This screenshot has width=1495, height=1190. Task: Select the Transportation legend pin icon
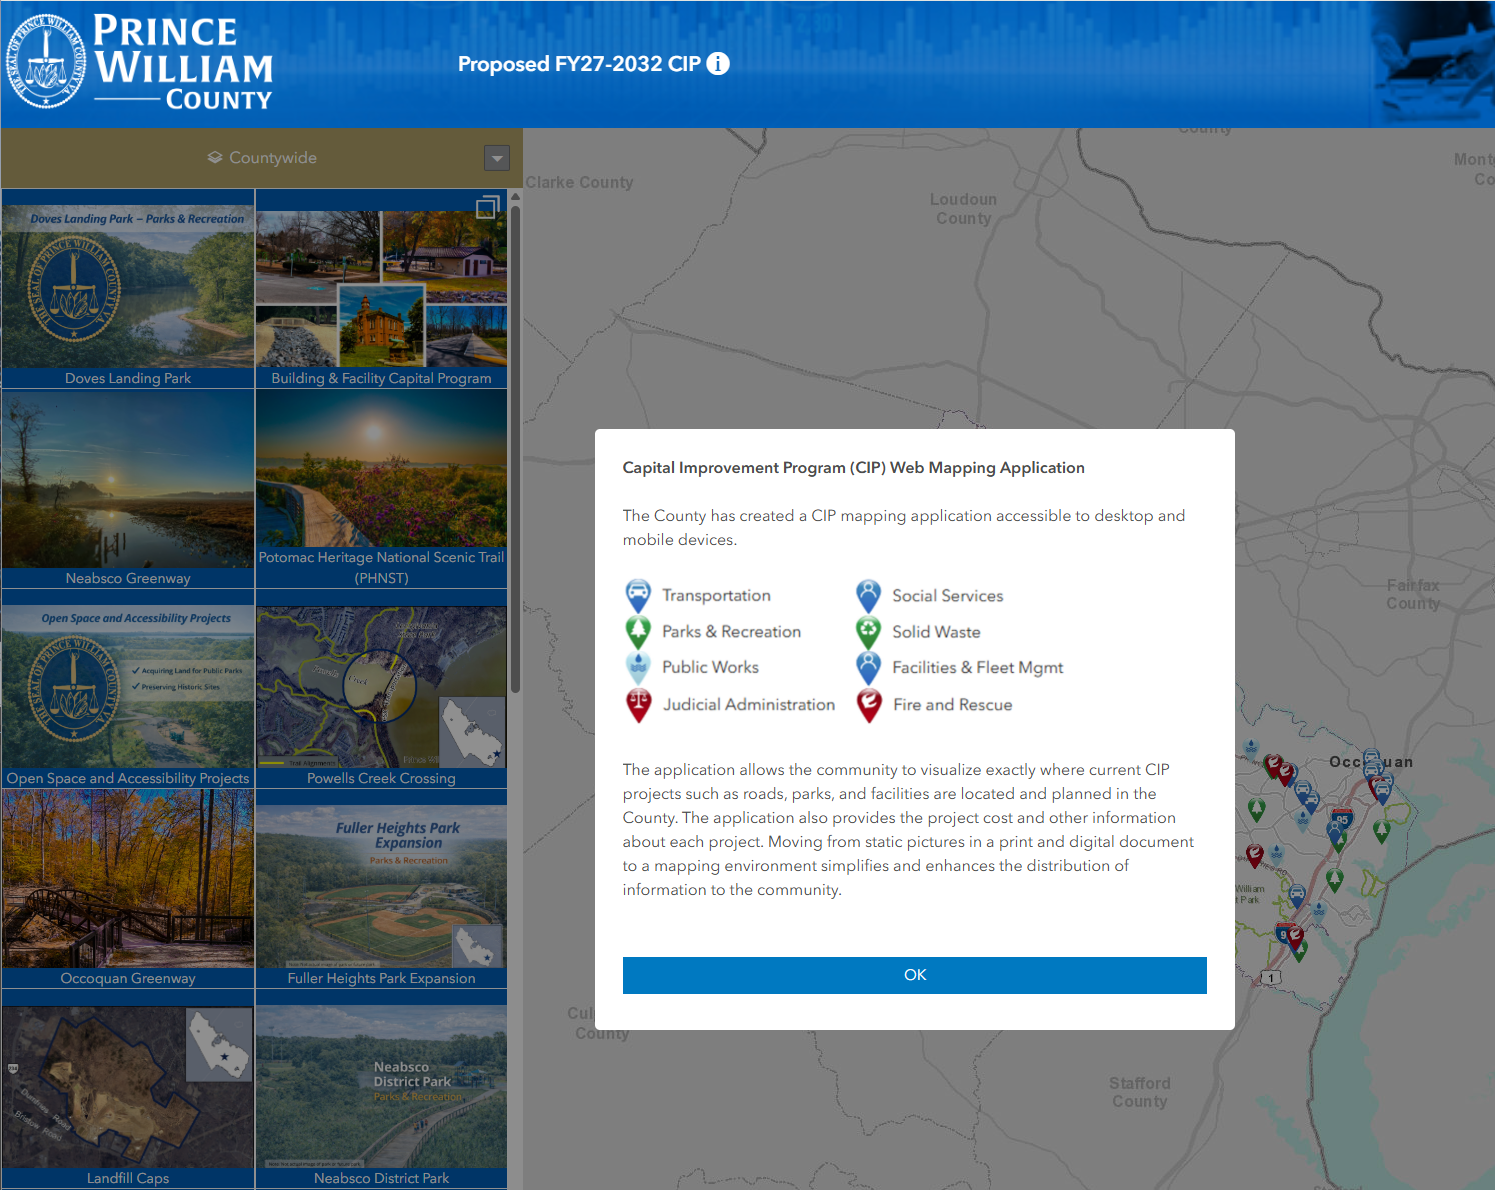click(x=638, y=594)
